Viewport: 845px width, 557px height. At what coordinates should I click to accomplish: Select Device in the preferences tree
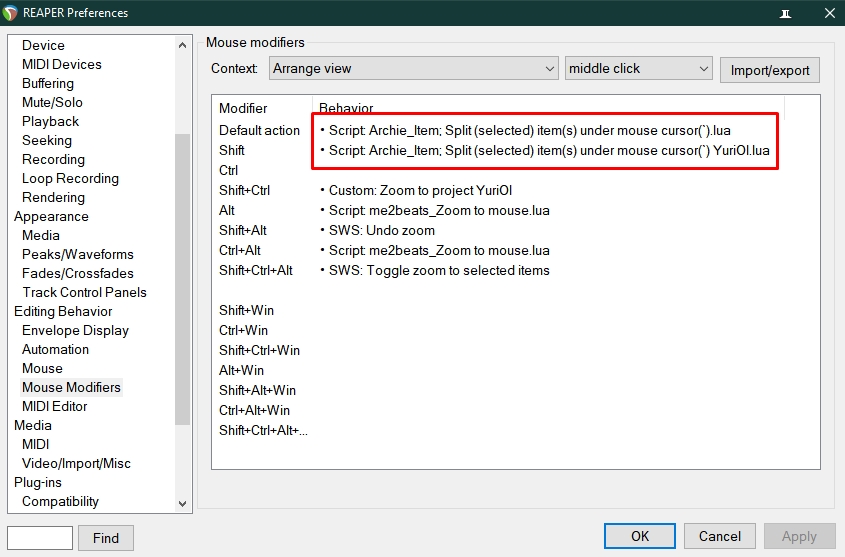click(x=43, y=45)
